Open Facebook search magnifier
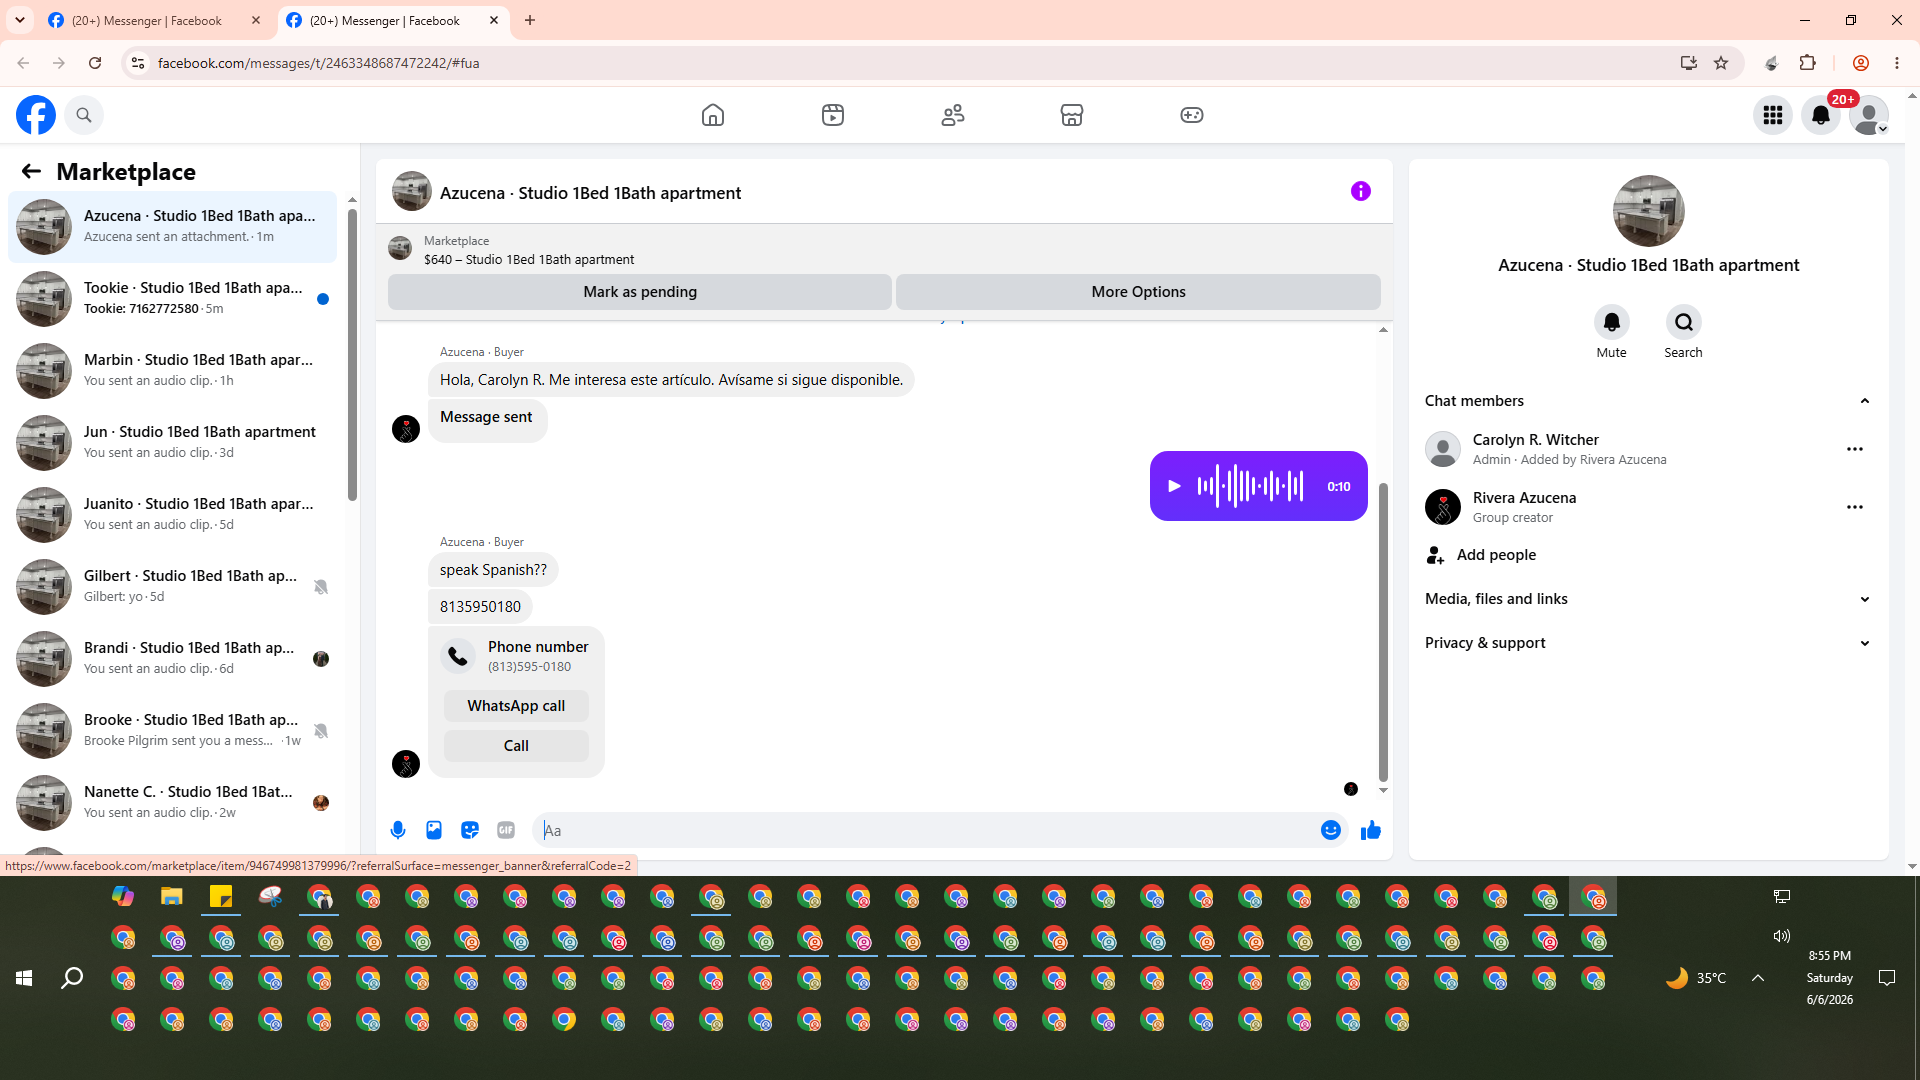1920x1080 pixels. [x=84, y=115]
